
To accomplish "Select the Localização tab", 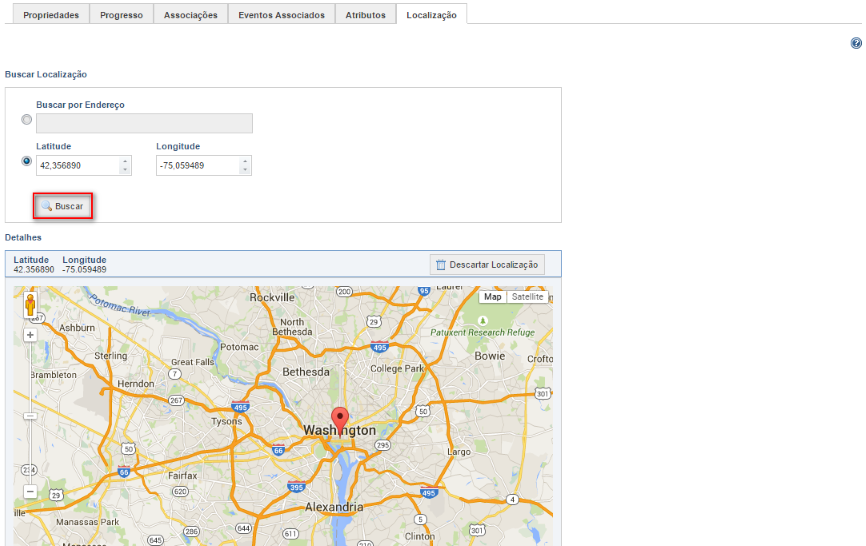I will coord(431,15).
